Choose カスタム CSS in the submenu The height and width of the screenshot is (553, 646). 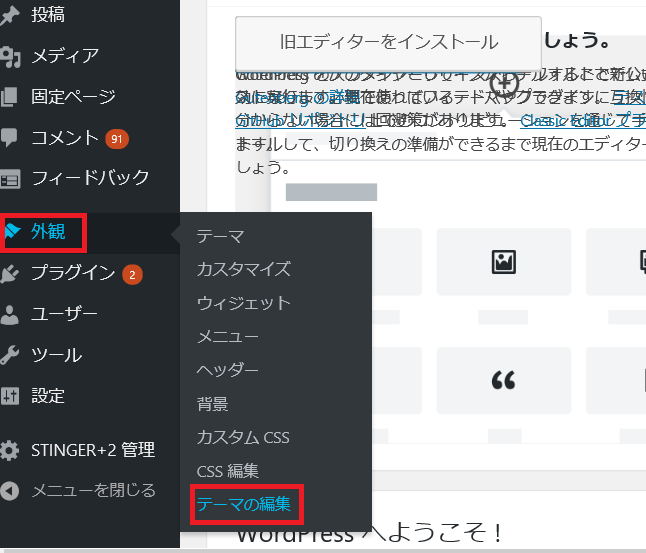(x=243, y=437)
